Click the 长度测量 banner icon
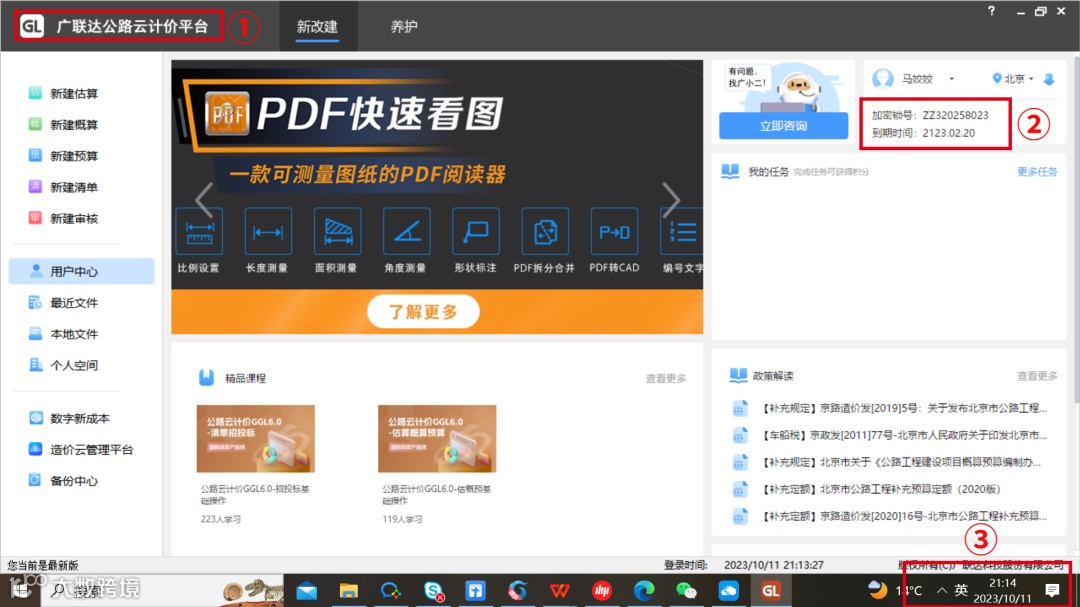 [x=268, y=232]
